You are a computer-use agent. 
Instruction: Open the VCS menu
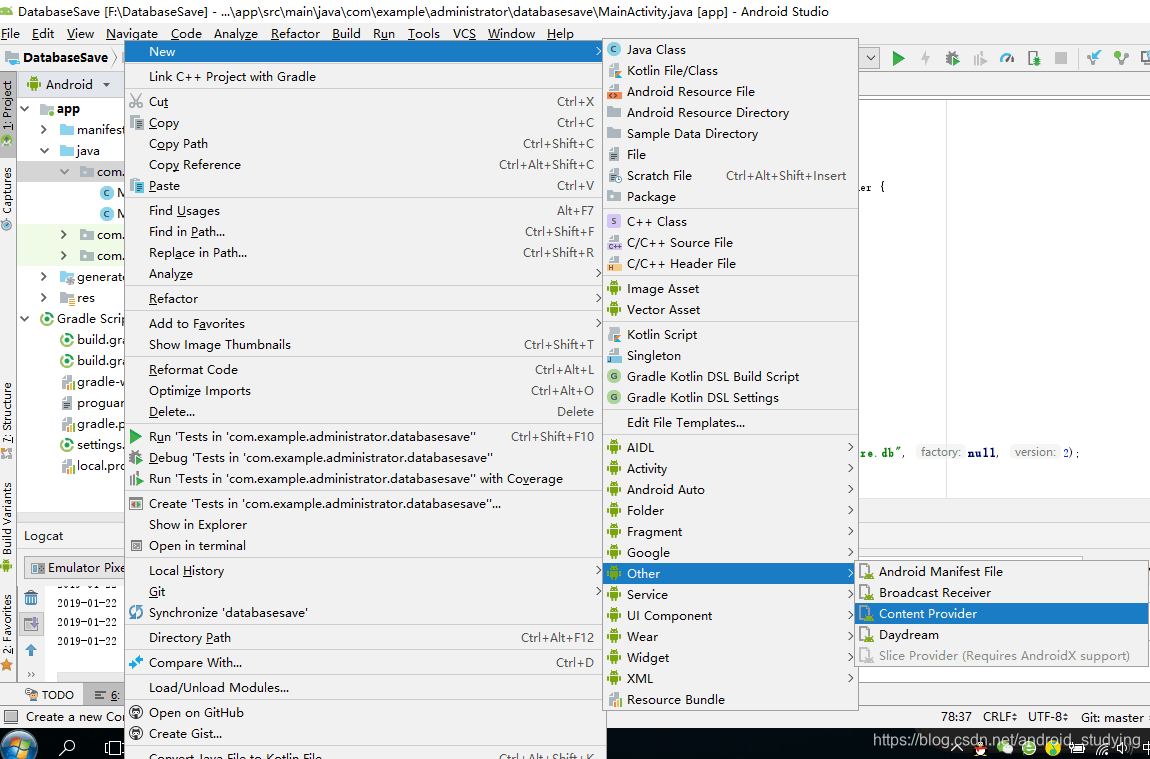[464, 34]
